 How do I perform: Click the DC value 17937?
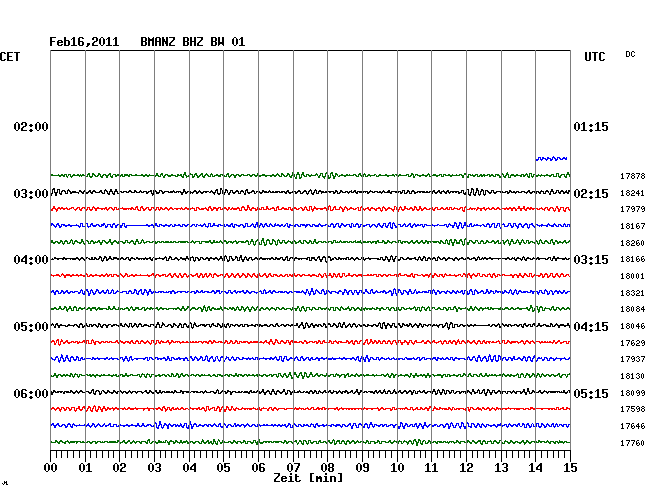[x=633, y=359]
